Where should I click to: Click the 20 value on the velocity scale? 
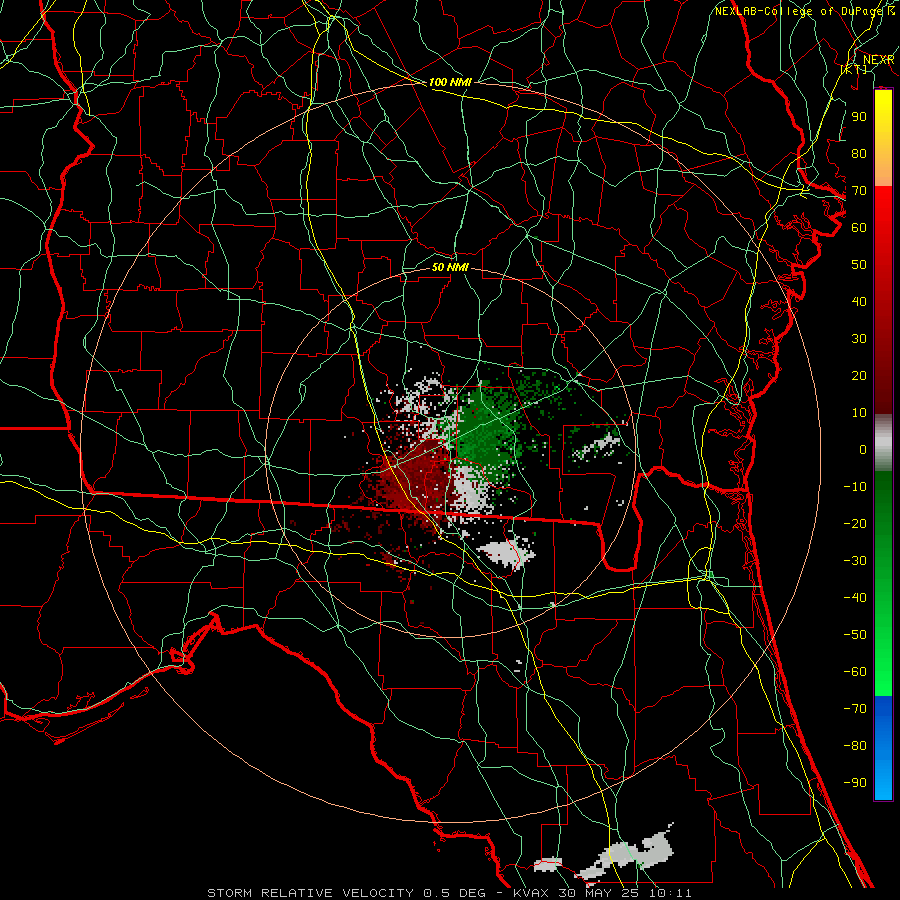pyautogui.click(x=859, y=375)
